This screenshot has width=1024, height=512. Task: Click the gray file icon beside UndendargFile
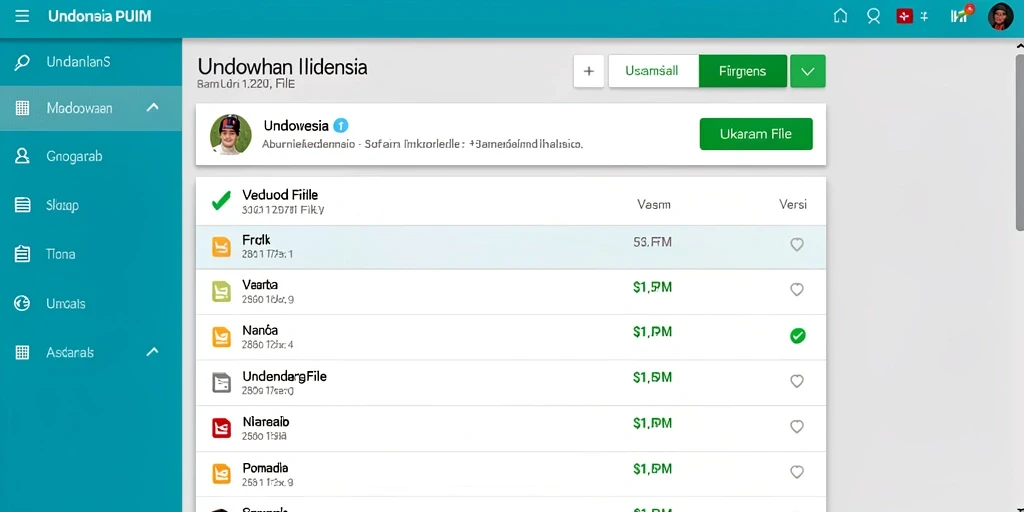click(x=221, y=382)
